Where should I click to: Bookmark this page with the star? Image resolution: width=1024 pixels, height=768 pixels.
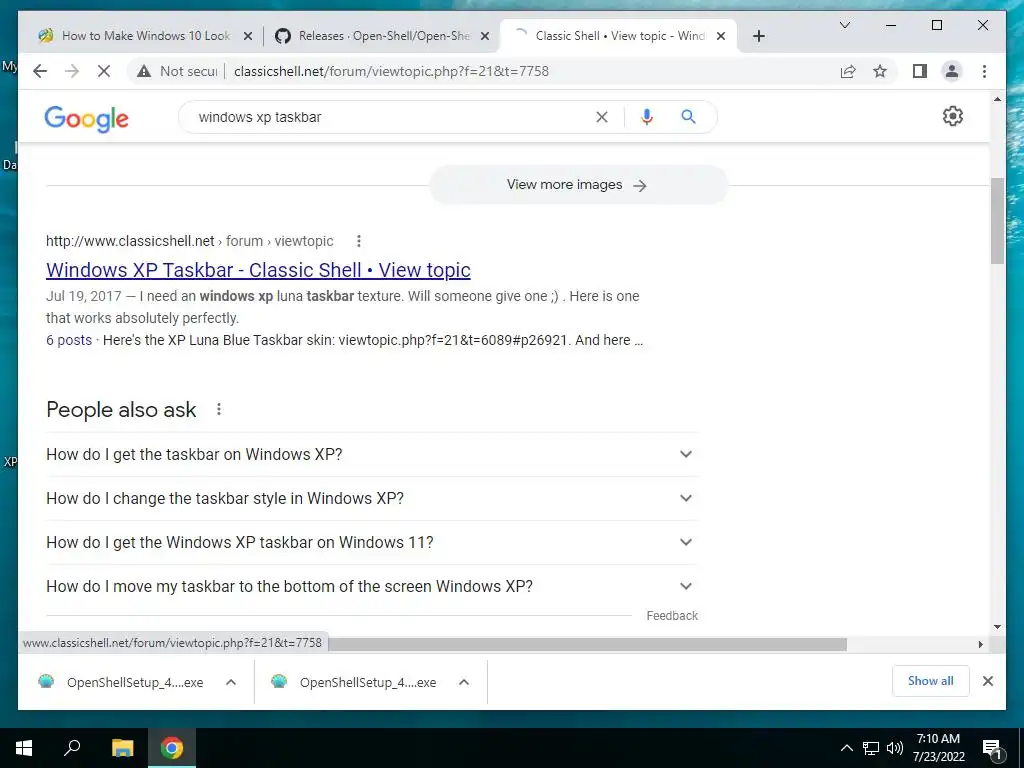pyautogui.click(x=880, y=71)
